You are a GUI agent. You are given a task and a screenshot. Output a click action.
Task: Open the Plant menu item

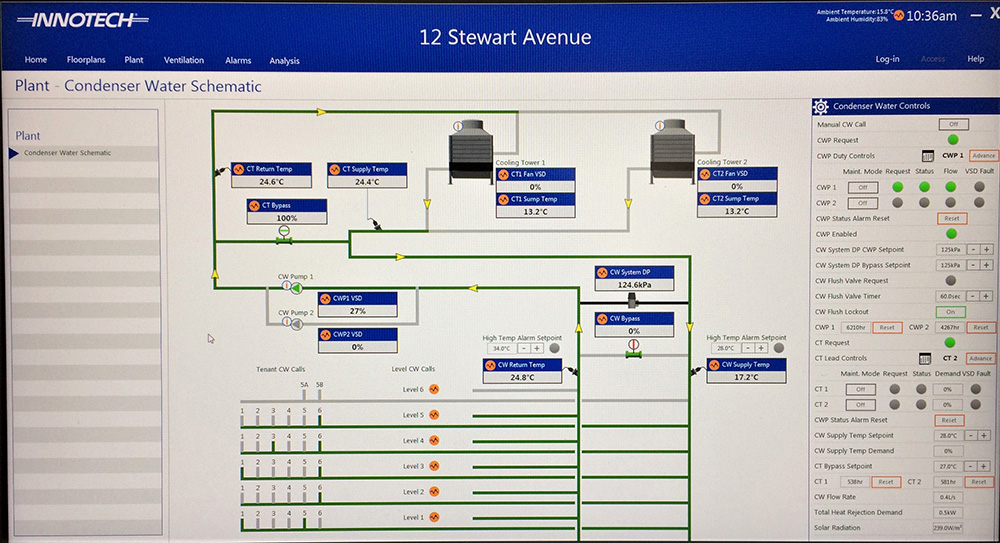(134, 60)
